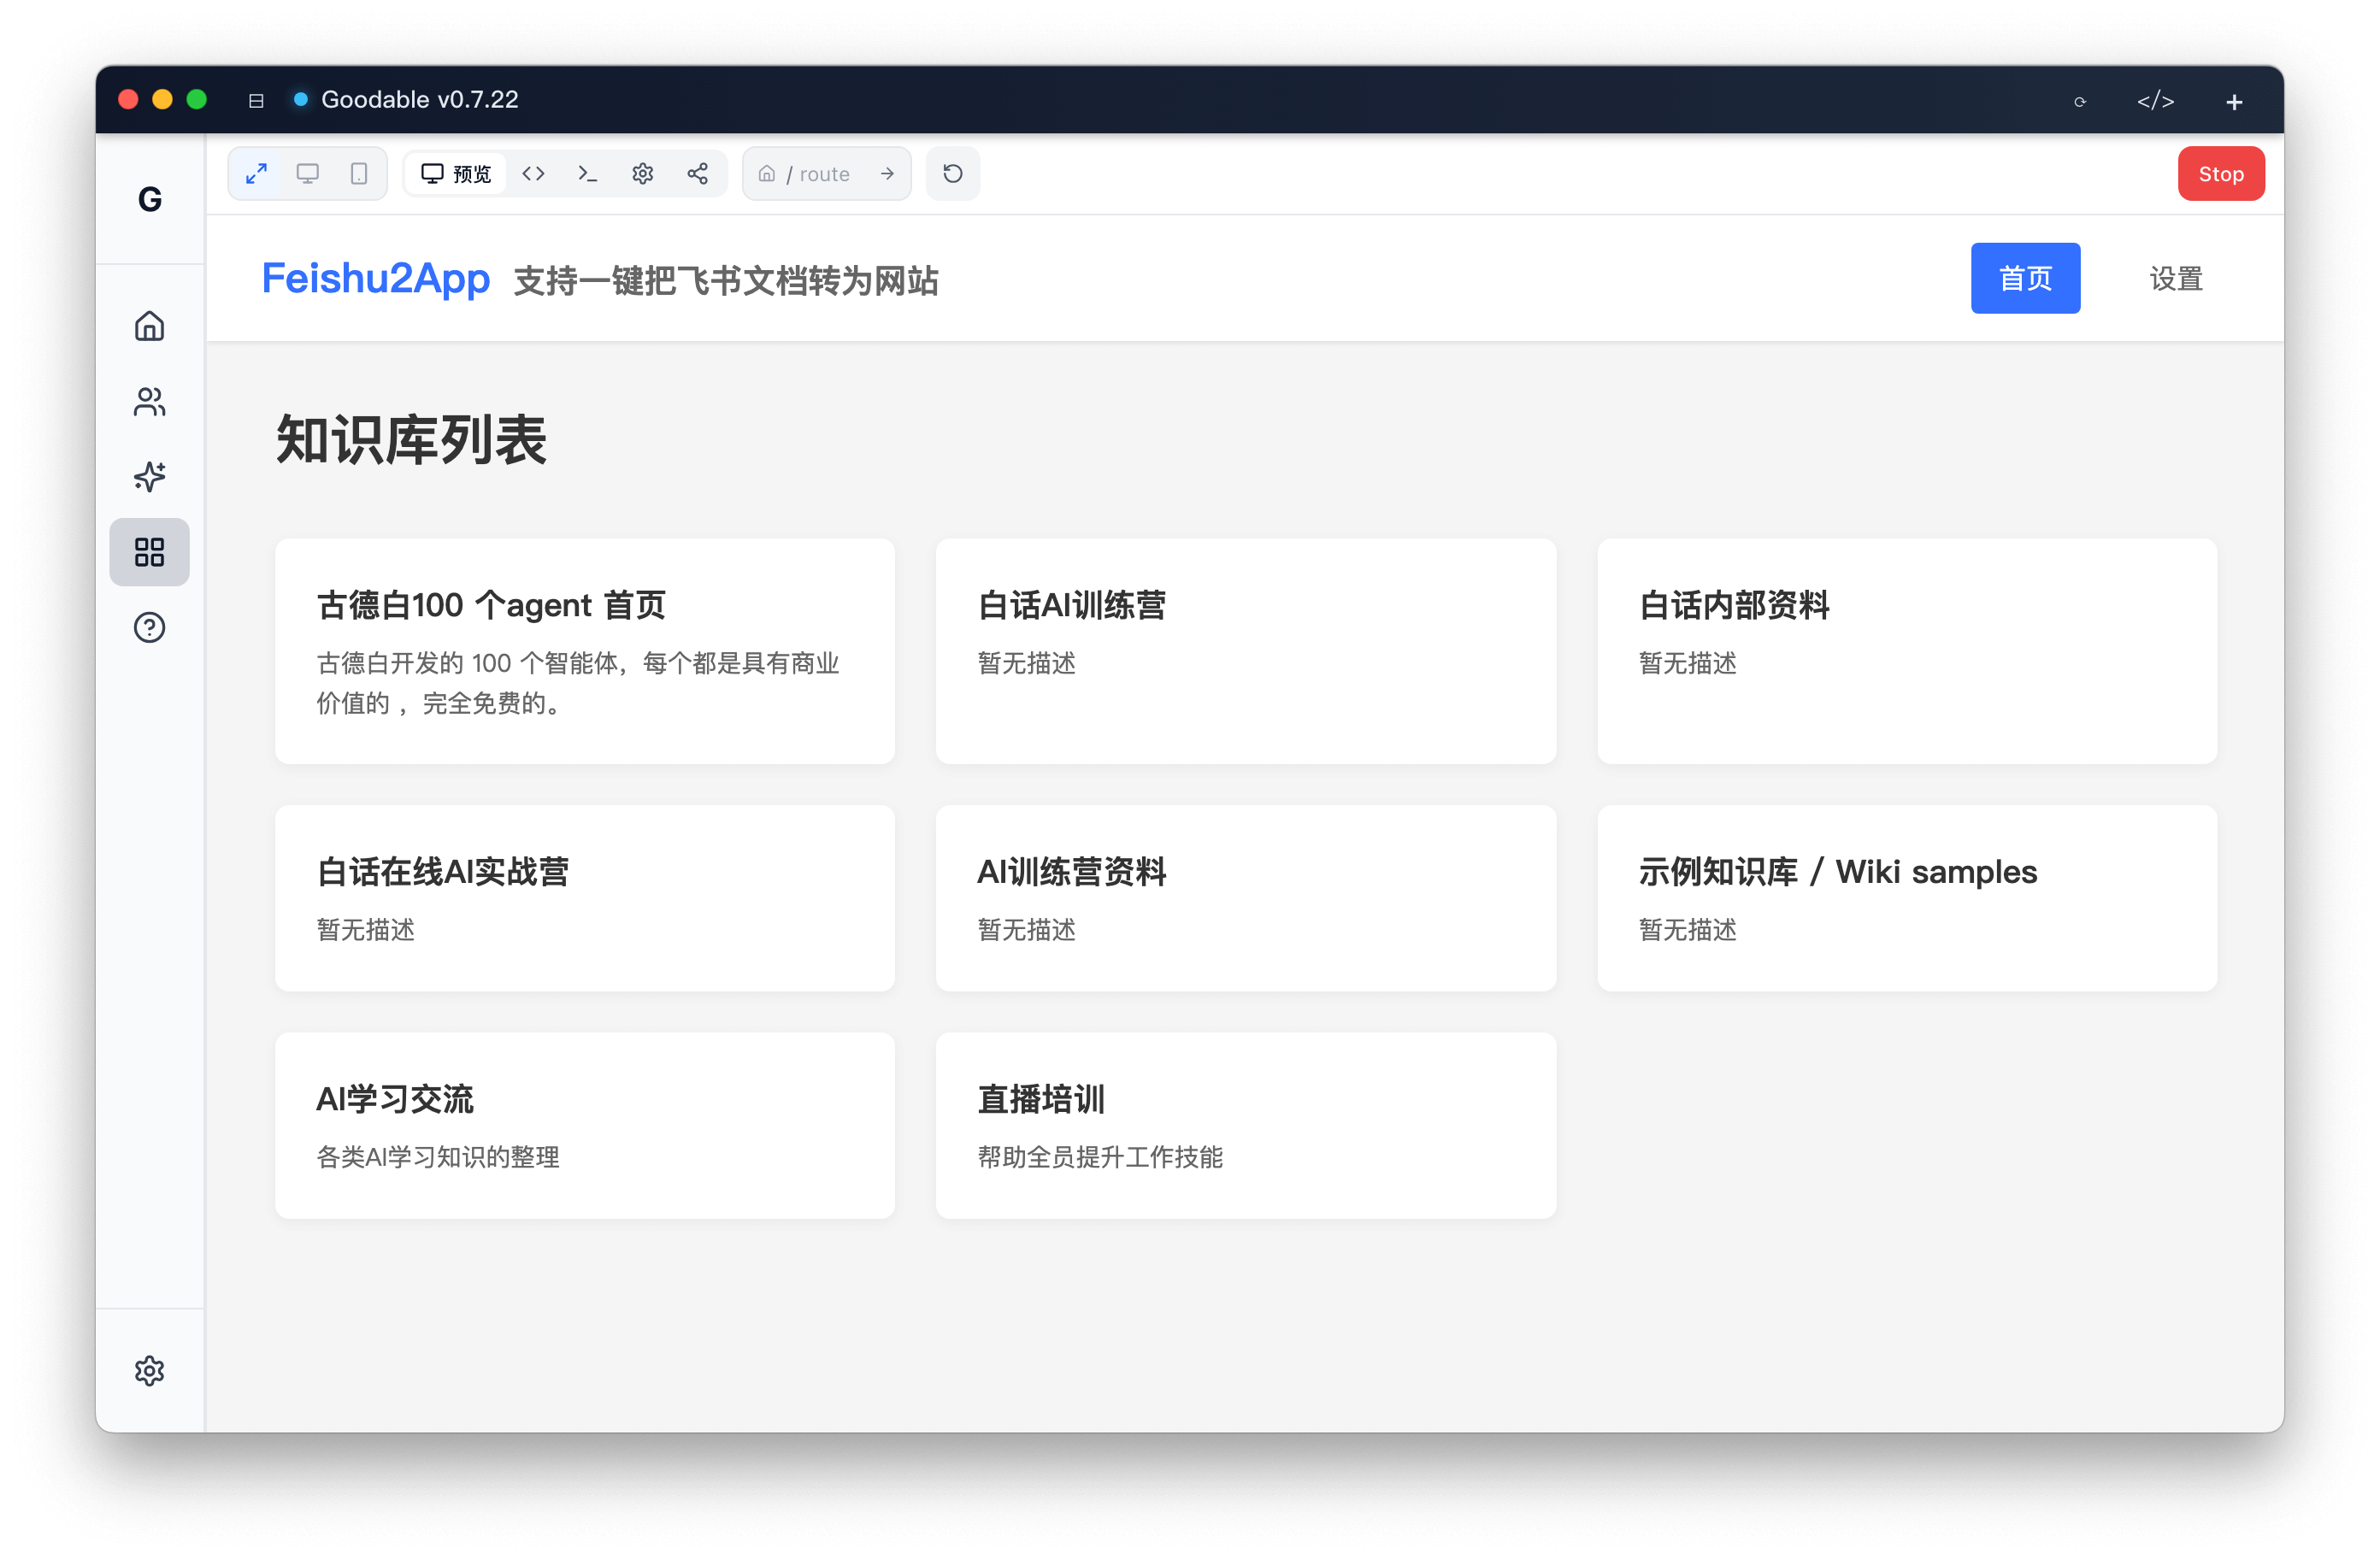Open the 设置 navigation item

(x=2174, y=278)
